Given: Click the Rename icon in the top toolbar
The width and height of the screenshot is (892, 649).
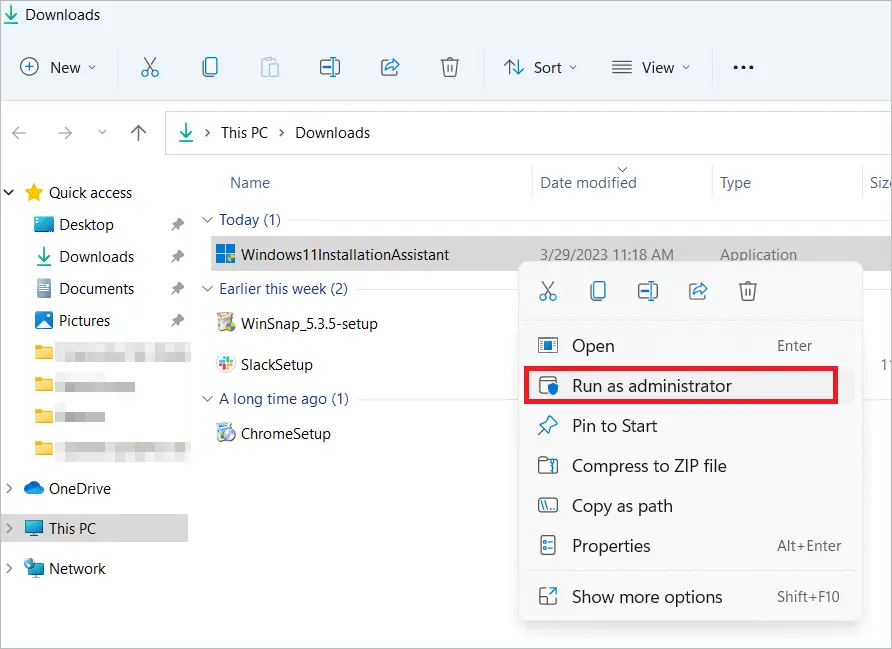Looking at the screenshot, I should coord(330,67).
